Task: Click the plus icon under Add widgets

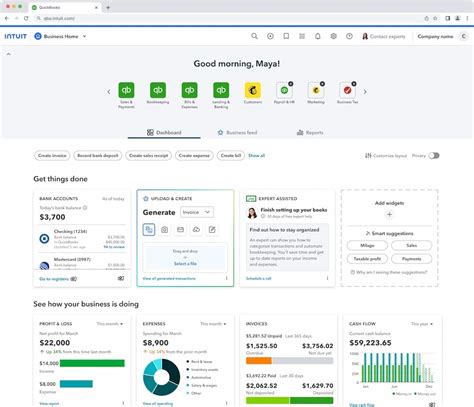Action: click(389, 214)
